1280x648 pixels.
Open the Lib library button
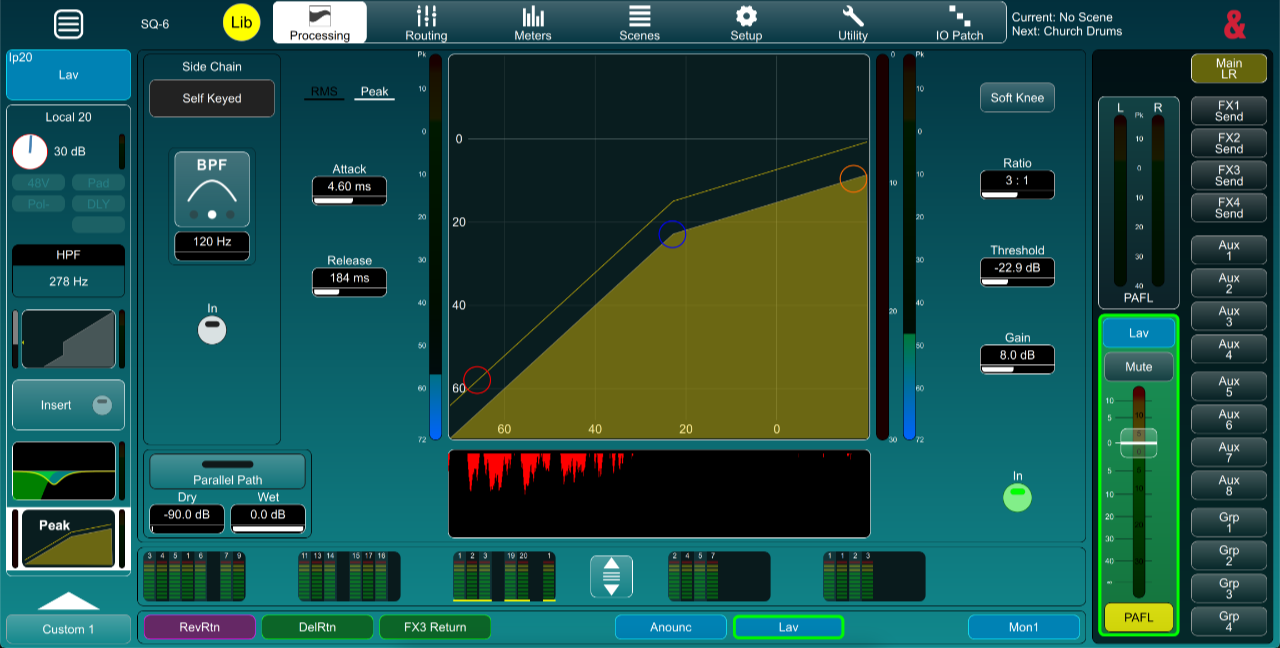(241, 22)
